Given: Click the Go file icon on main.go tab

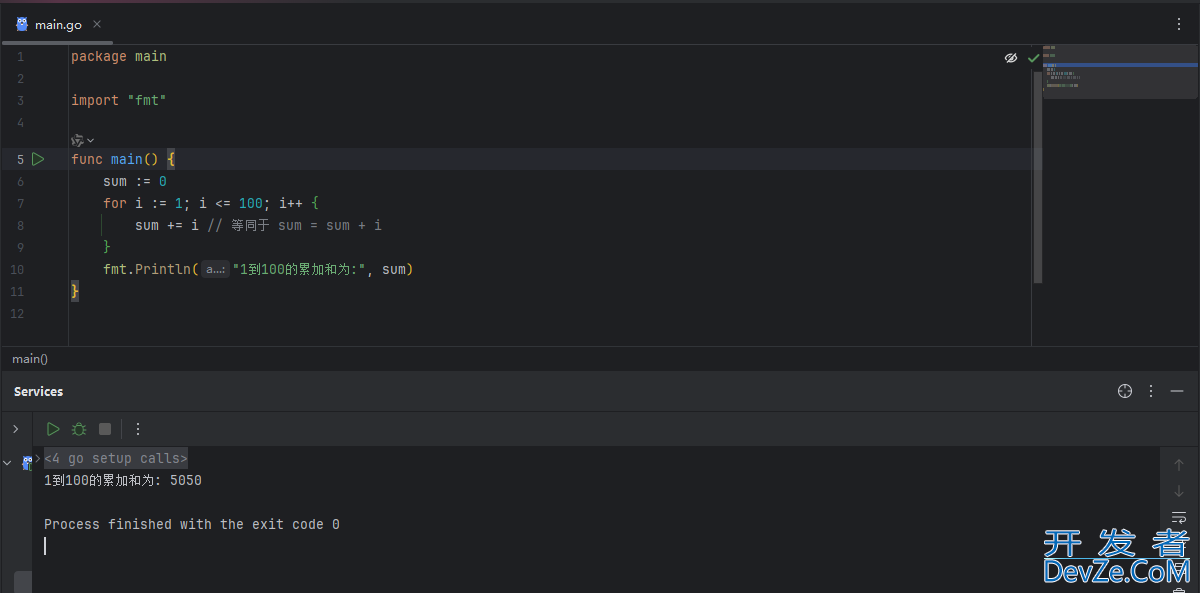Looking at the screenshot, I should coord(22,24).
